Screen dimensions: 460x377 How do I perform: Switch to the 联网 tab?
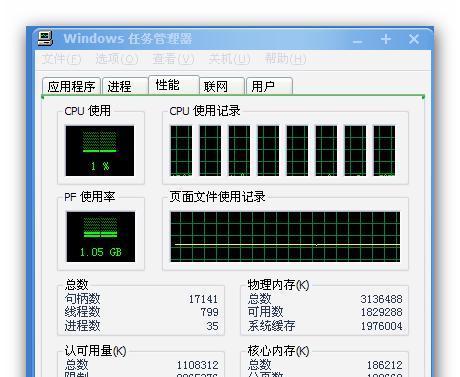(222, 86)
